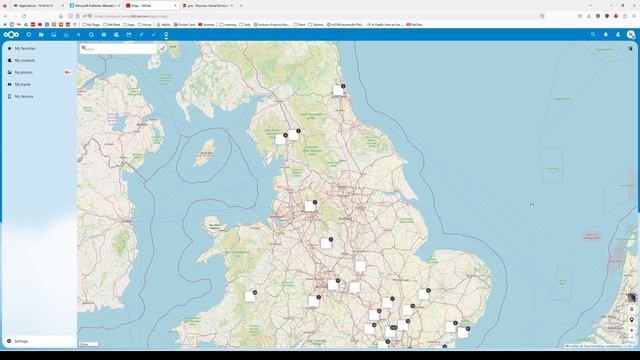Image resolution: width=640 pixels, height=360 pixels.
Task: Switch to Microsoft Publisher Alternative tab
Action: coord(95,6)
